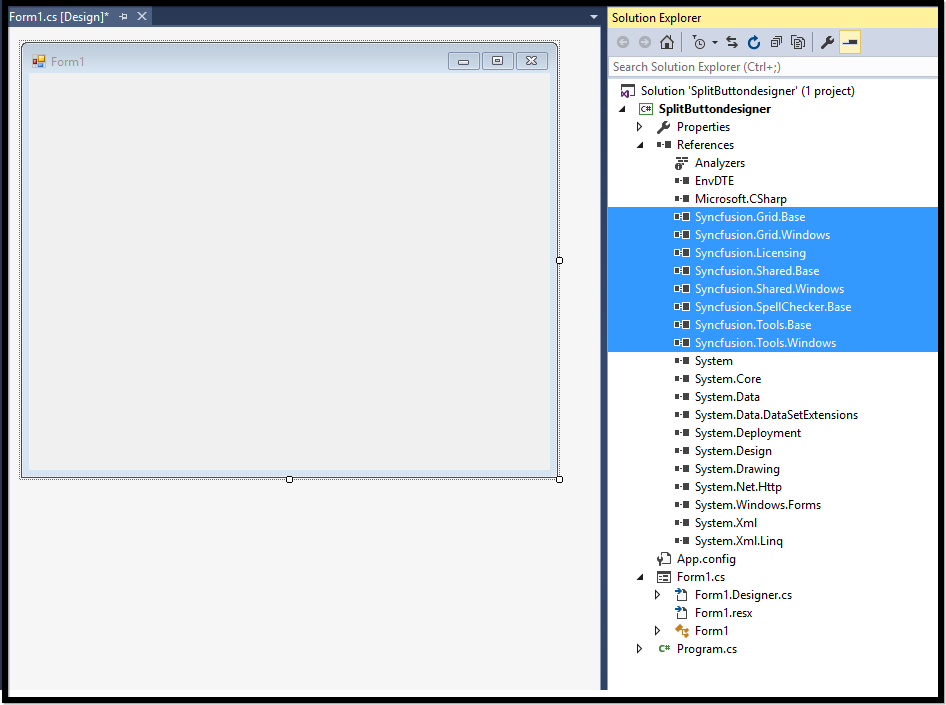Click the Program.cs C# icon

(664, 649)
